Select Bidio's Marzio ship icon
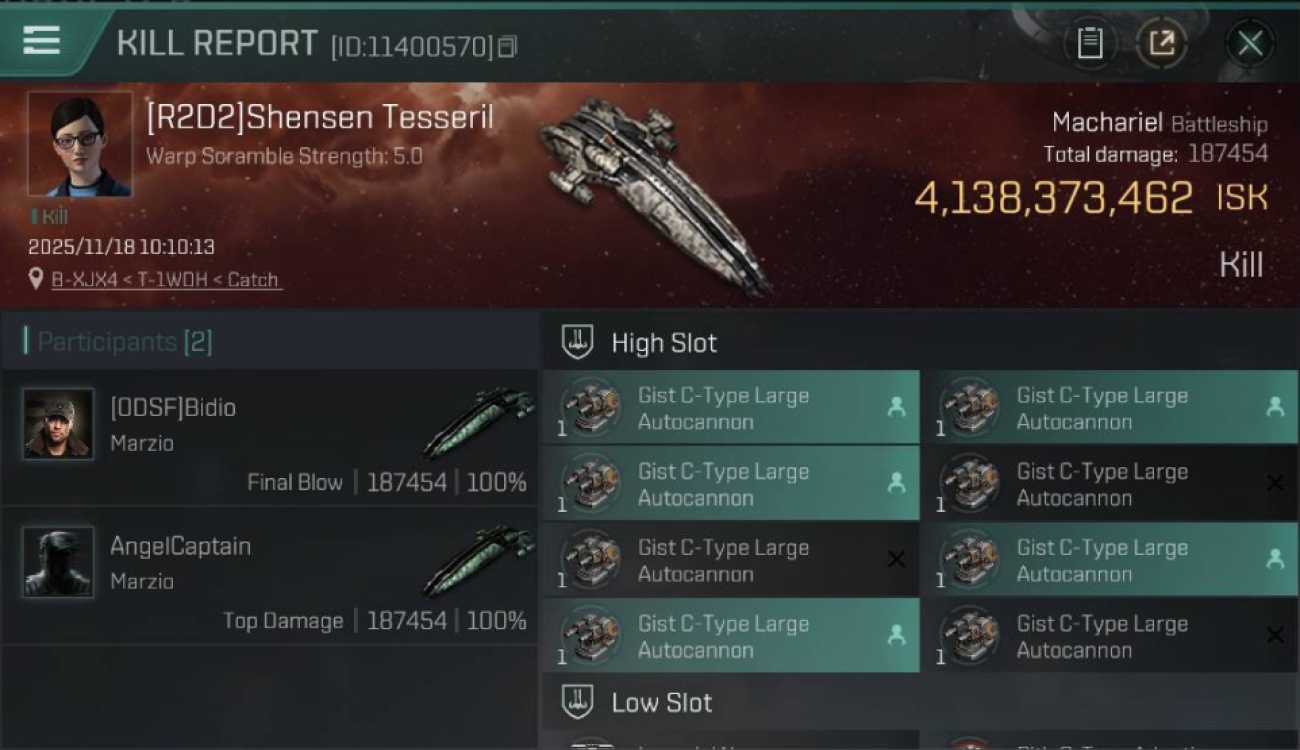The image size is (1300, 750). (478, 422)
